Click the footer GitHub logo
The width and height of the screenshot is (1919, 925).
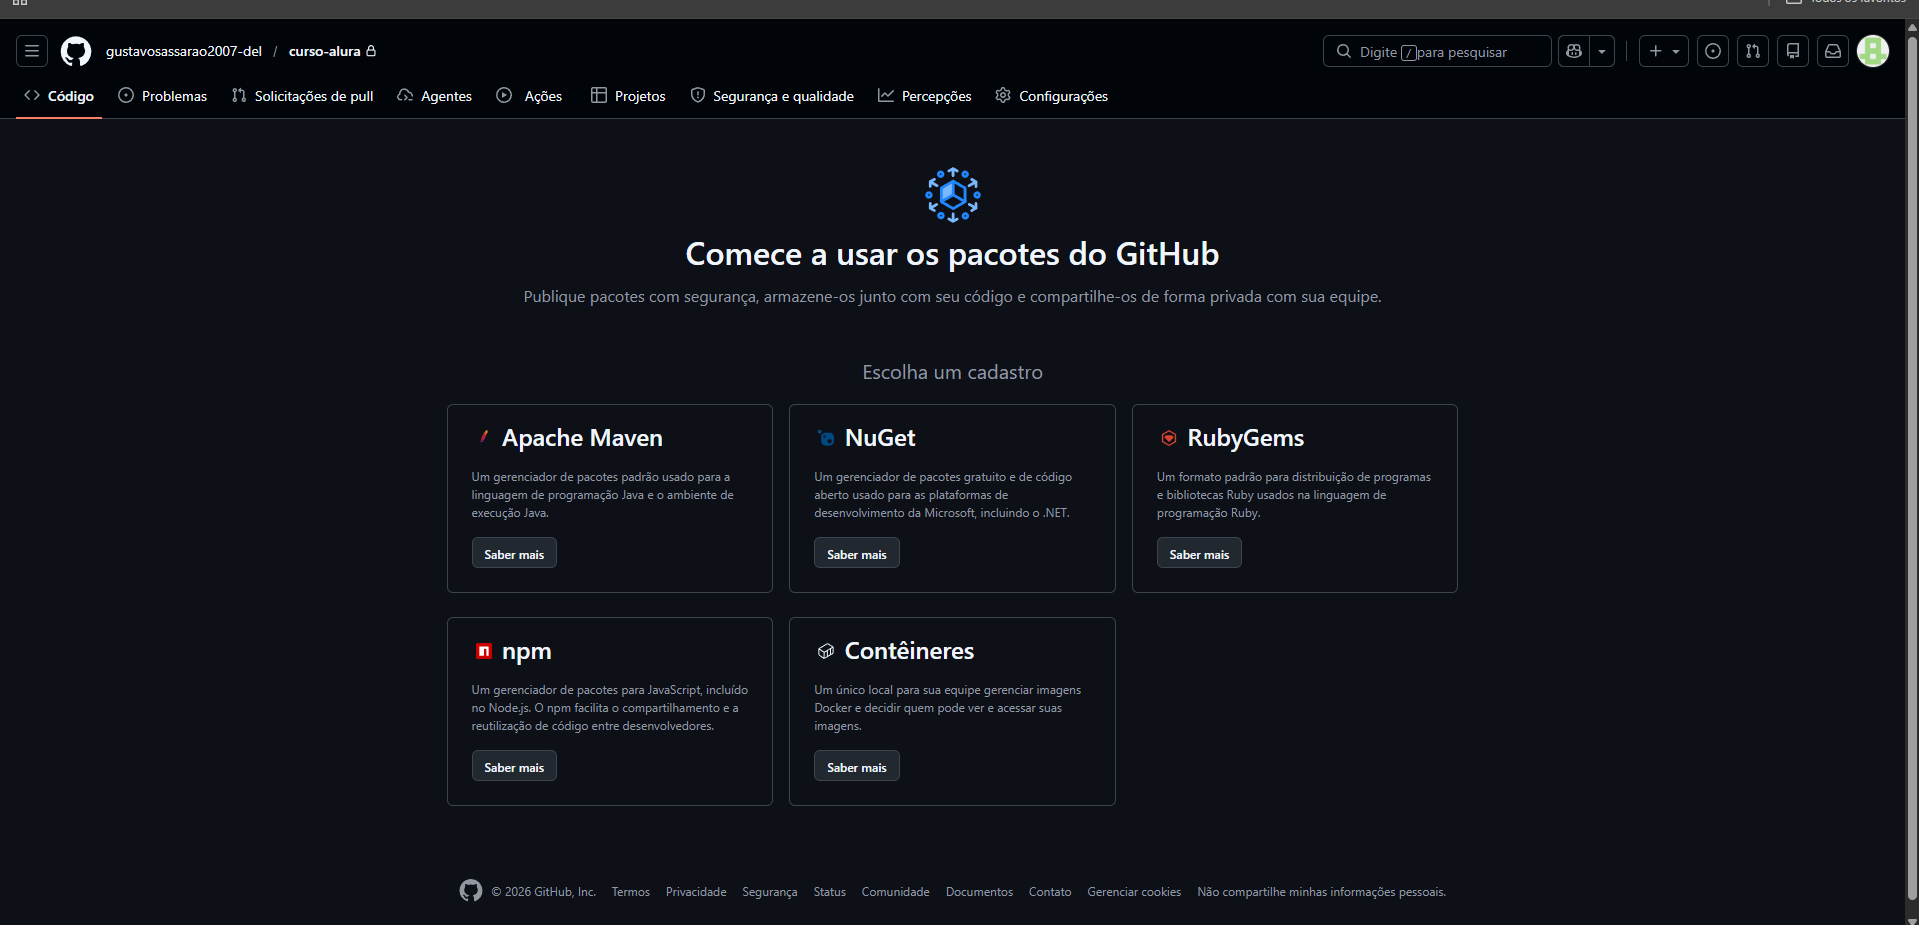(x=471, y=890)
